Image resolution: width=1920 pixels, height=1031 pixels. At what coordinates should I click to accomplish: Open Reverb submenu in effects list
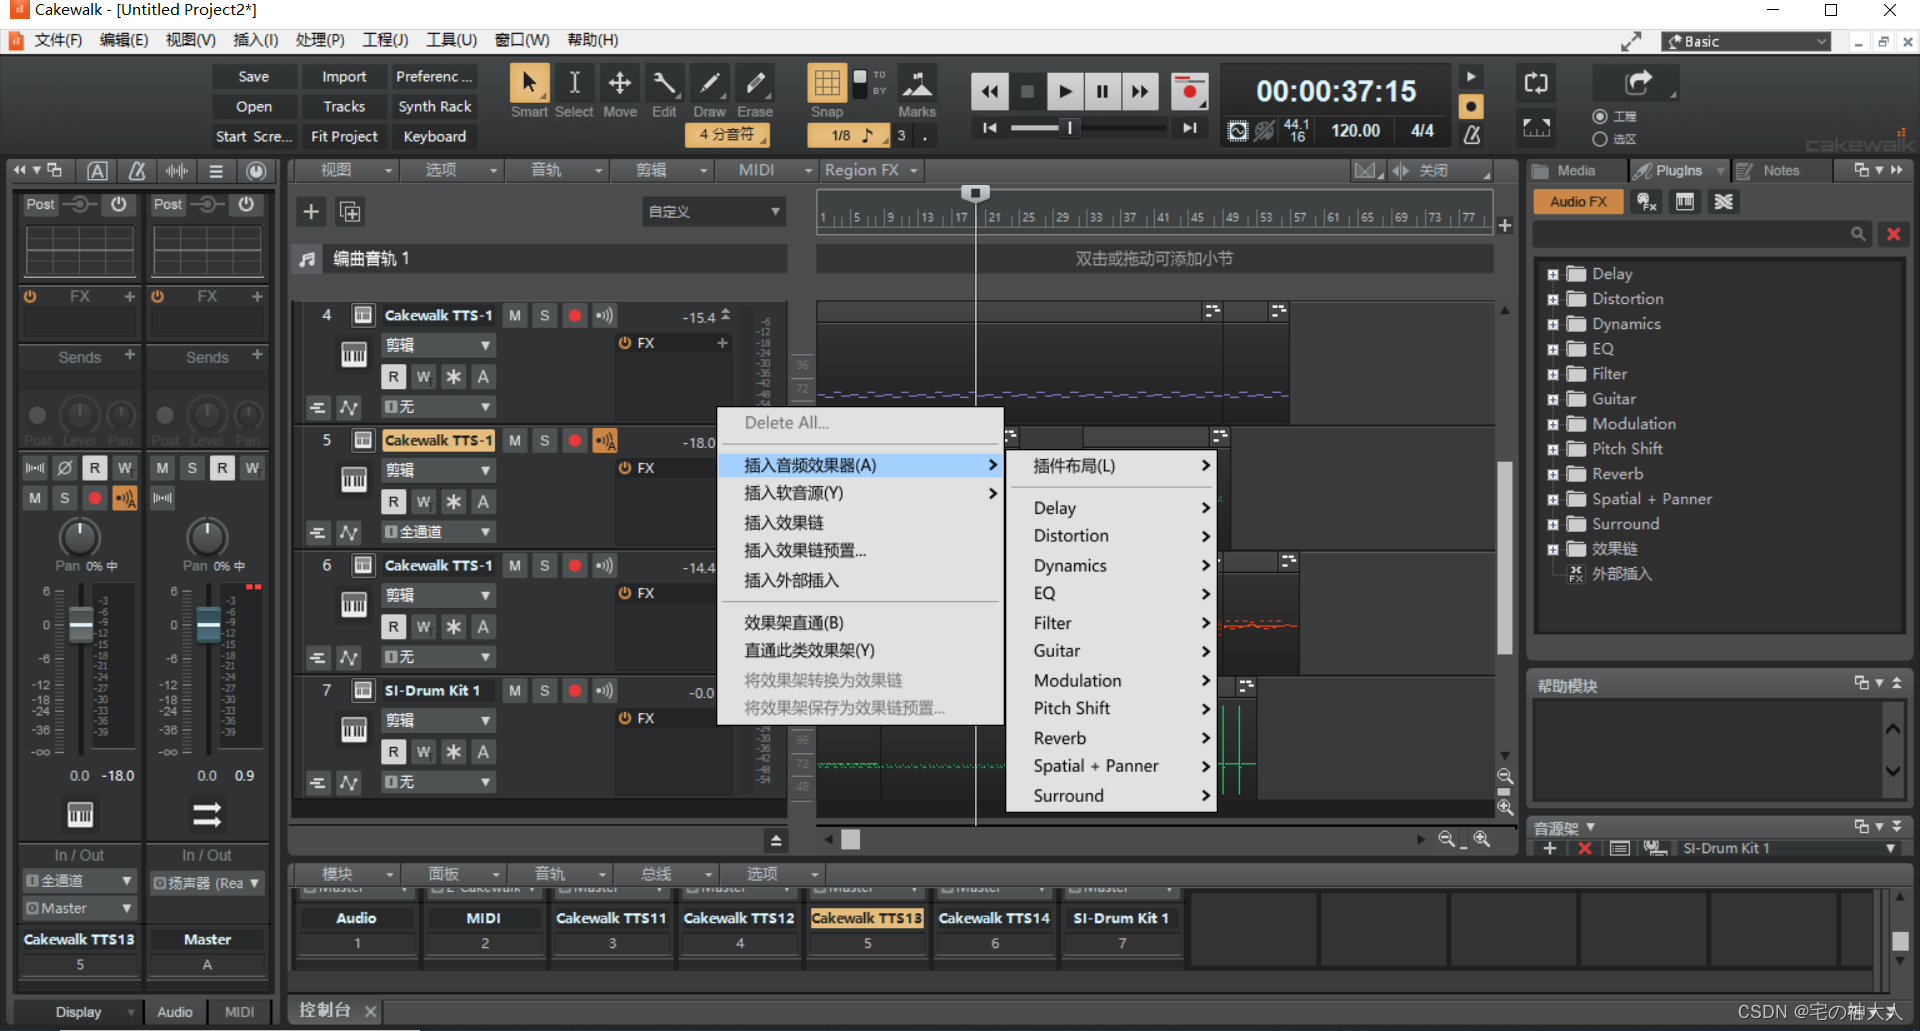[x=1111, y=738]
